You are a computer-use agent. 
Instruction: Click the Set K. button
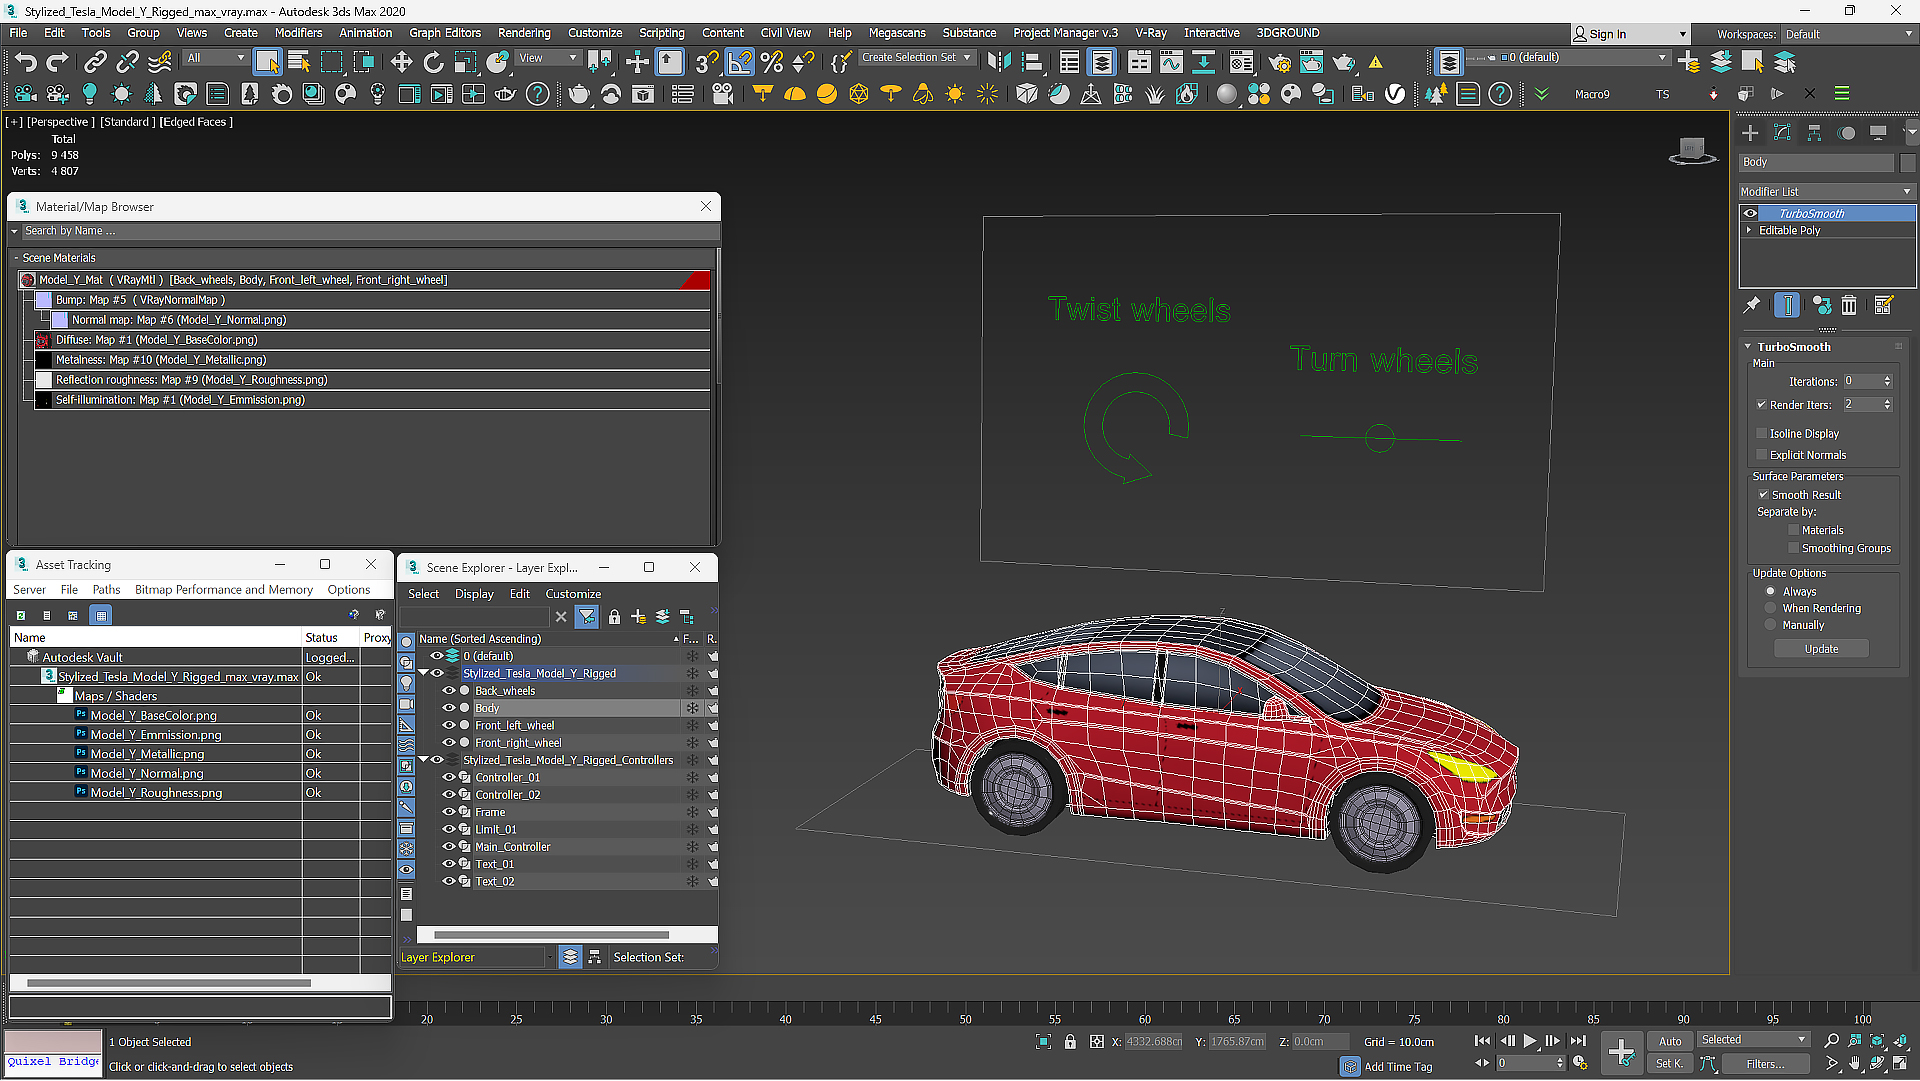(x=1668, y=1064)
